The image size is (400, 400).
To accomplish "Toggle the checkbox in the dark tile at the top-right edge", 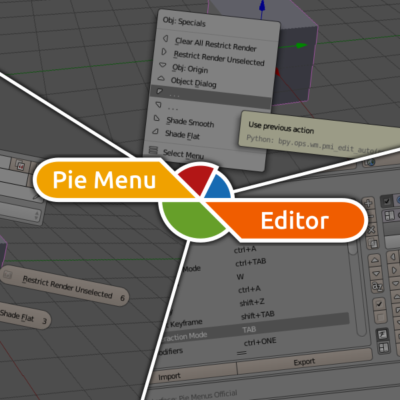I will tap(387, 201).
